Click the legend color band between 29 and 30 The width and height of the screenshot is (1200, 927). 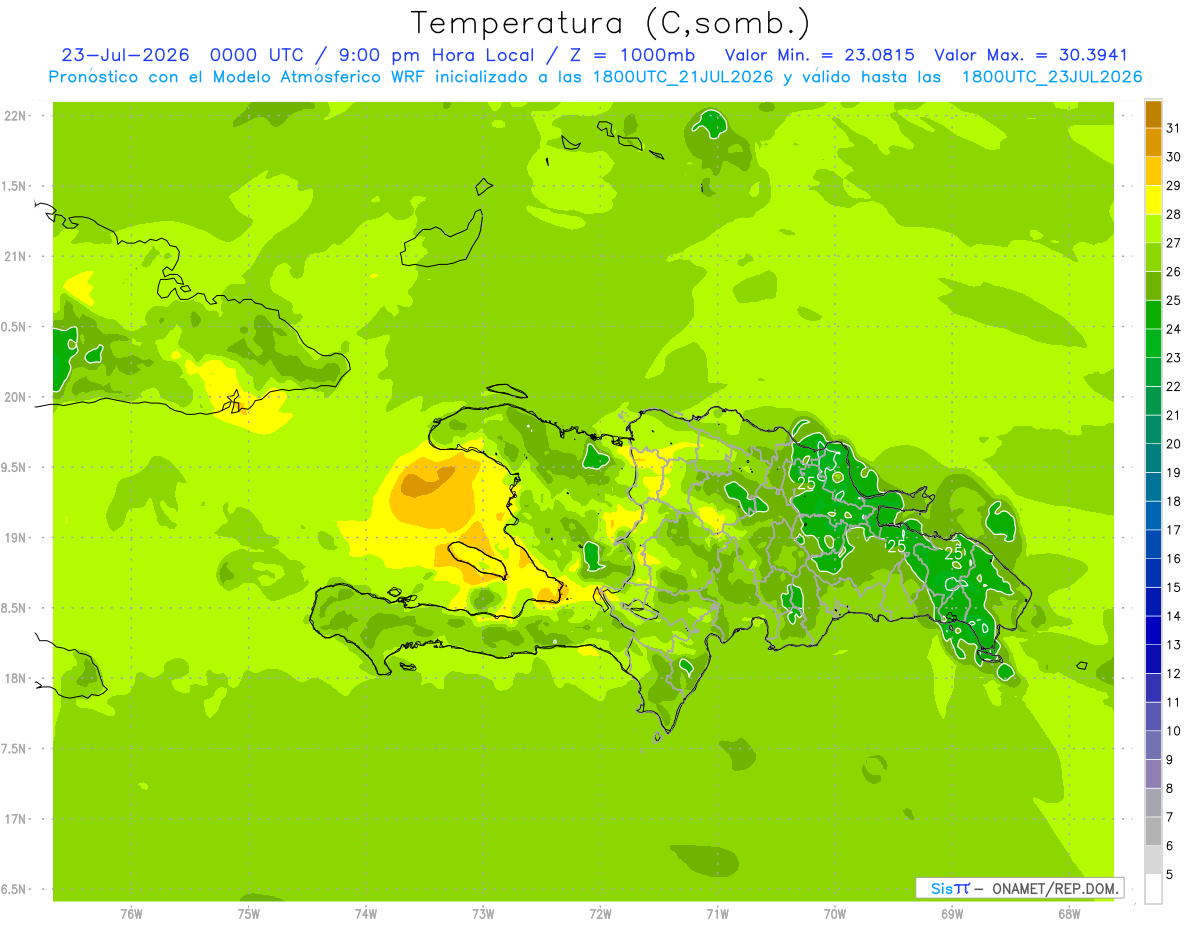pos(1153,171)
